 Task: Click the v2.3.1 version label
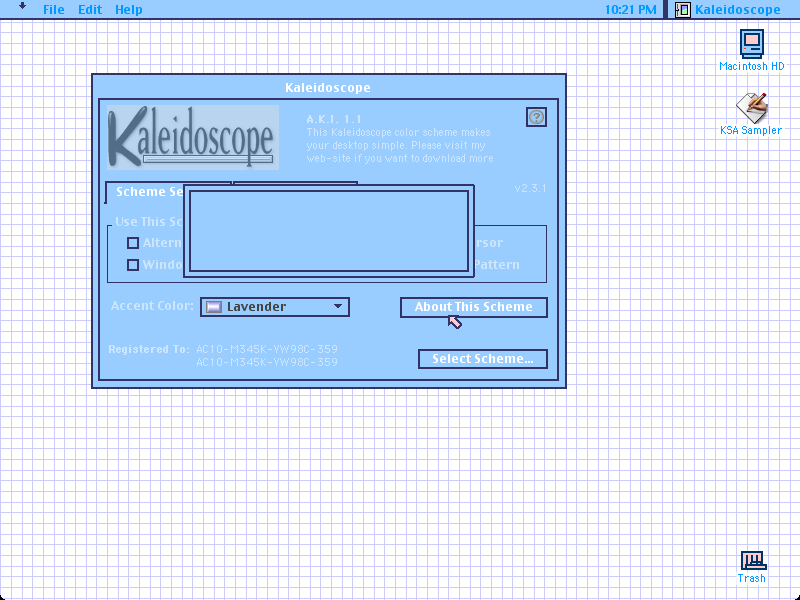(x=531, y=188)
